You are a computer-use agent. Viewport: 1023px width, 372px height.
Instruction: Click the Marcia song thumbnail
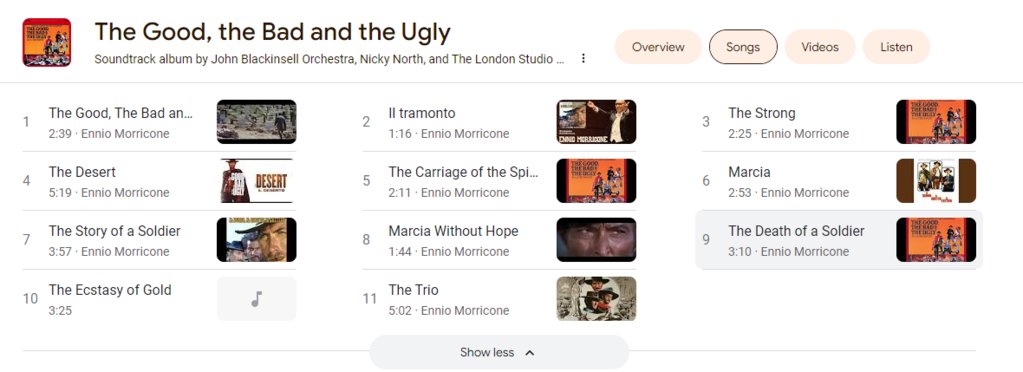pyautogui.click(x=936, y=181)
